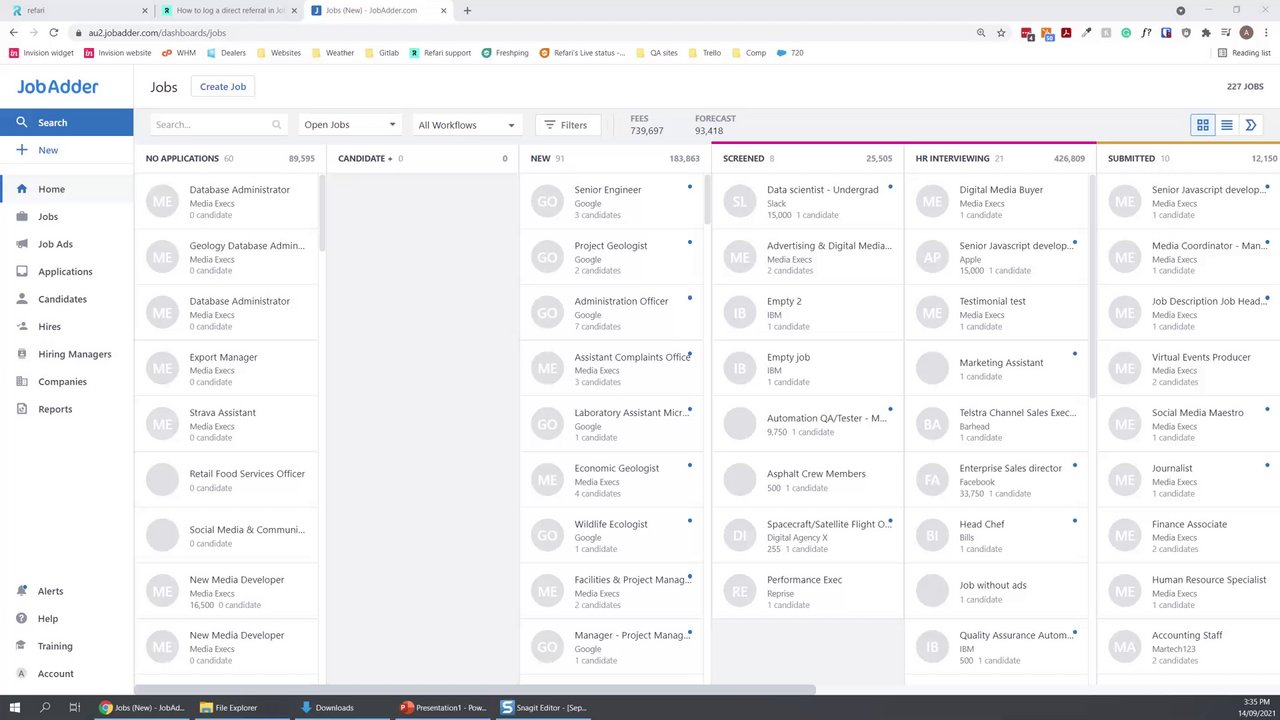
Task: Open the Invision widget bookmark
Action: (x=41, y=53)
